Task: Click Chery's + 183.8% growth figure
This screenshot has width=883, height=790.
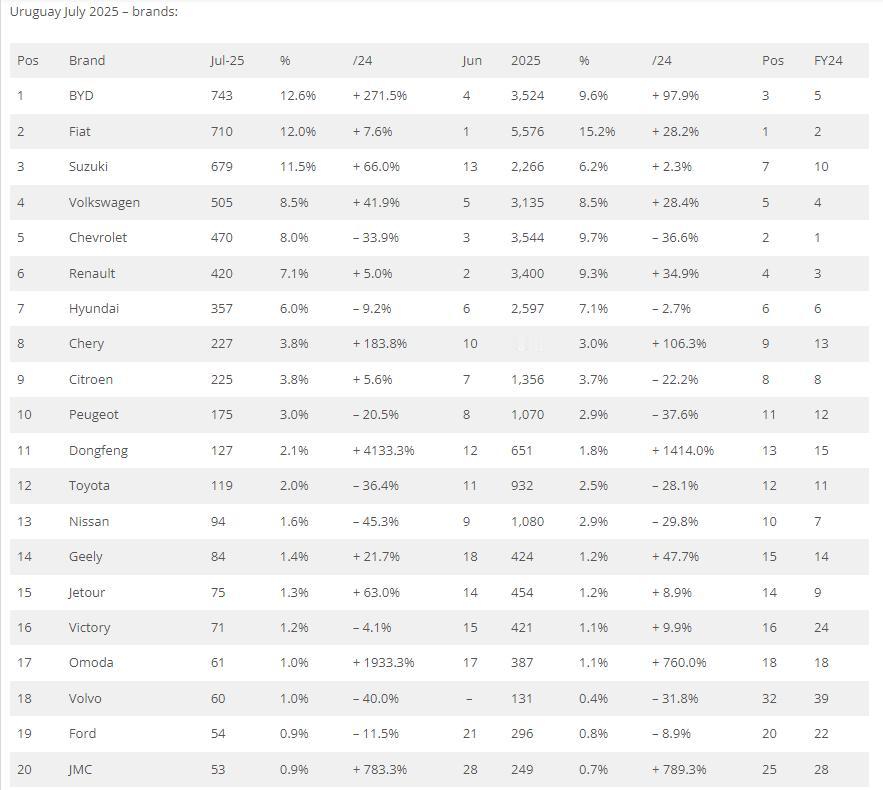Action: click(x=380, y=343)
